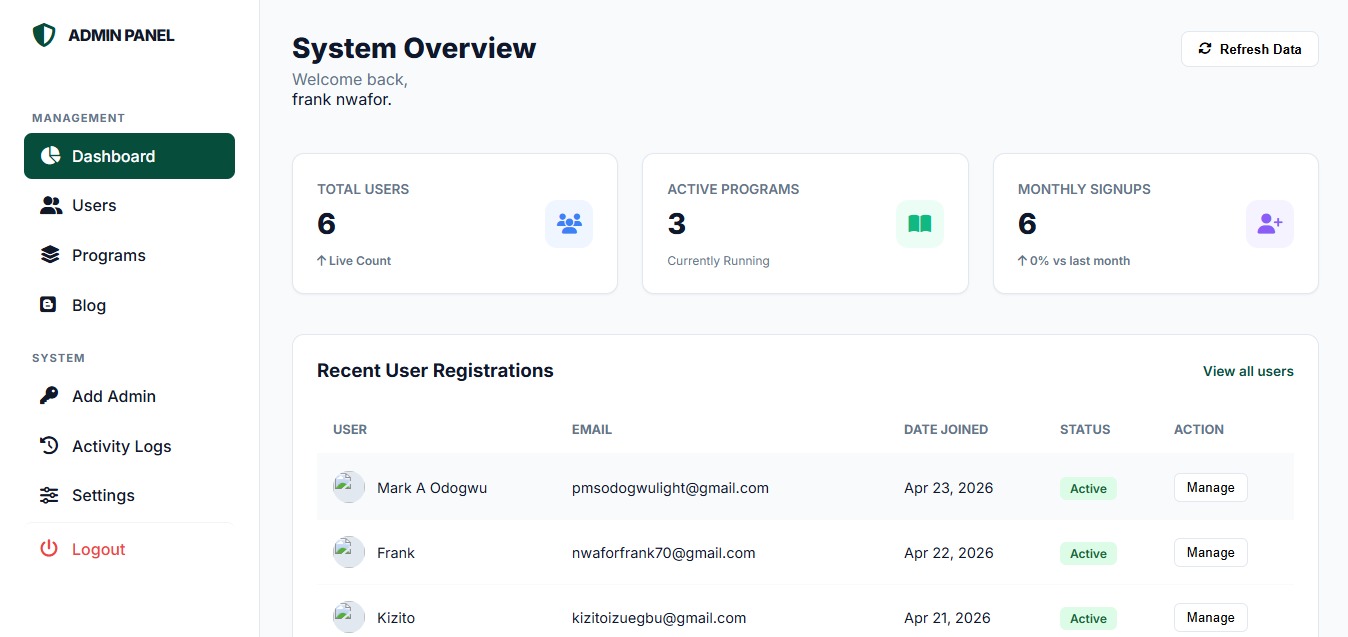Click the Active status badge for Frank
1348x637 pixels.
tap(1088, 554)
